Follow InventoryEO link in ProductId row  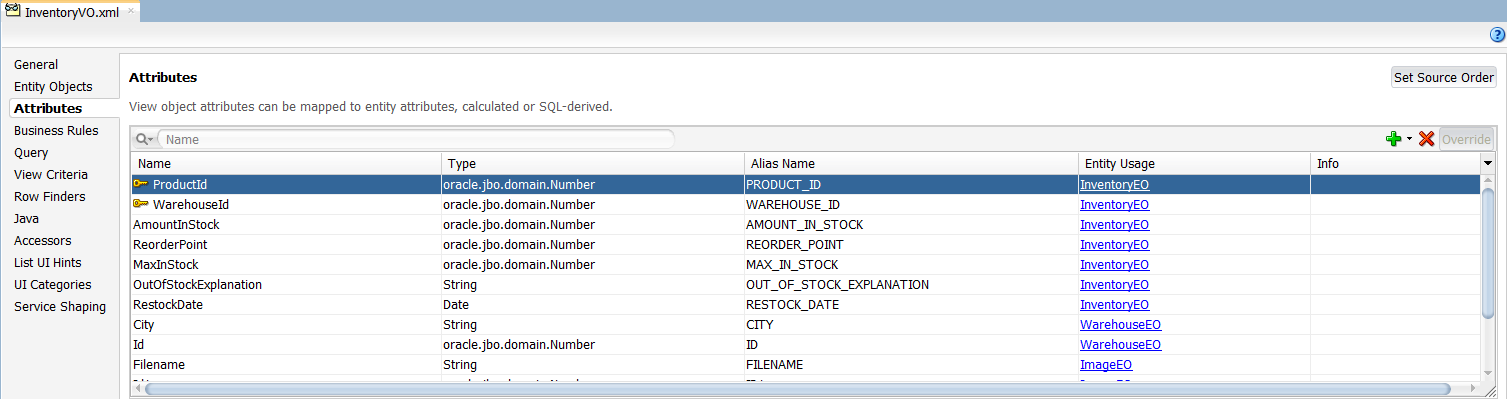(1114, 184)
